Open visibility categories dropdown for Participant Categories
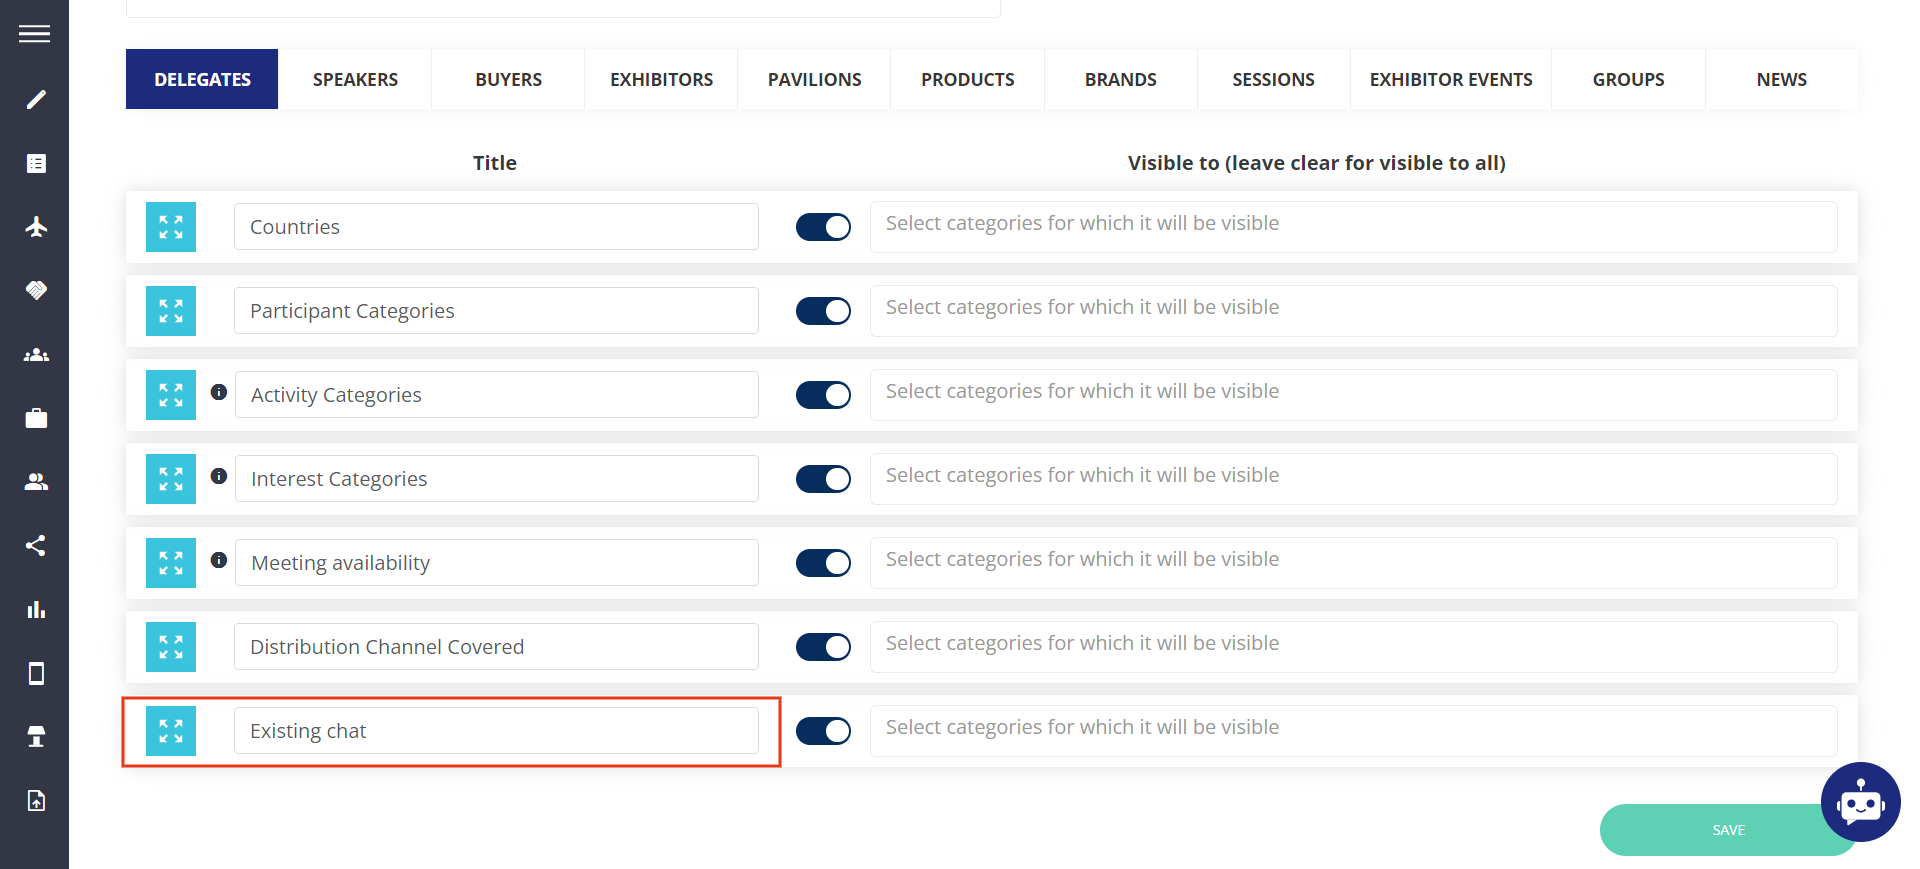 pos(1353,311)
